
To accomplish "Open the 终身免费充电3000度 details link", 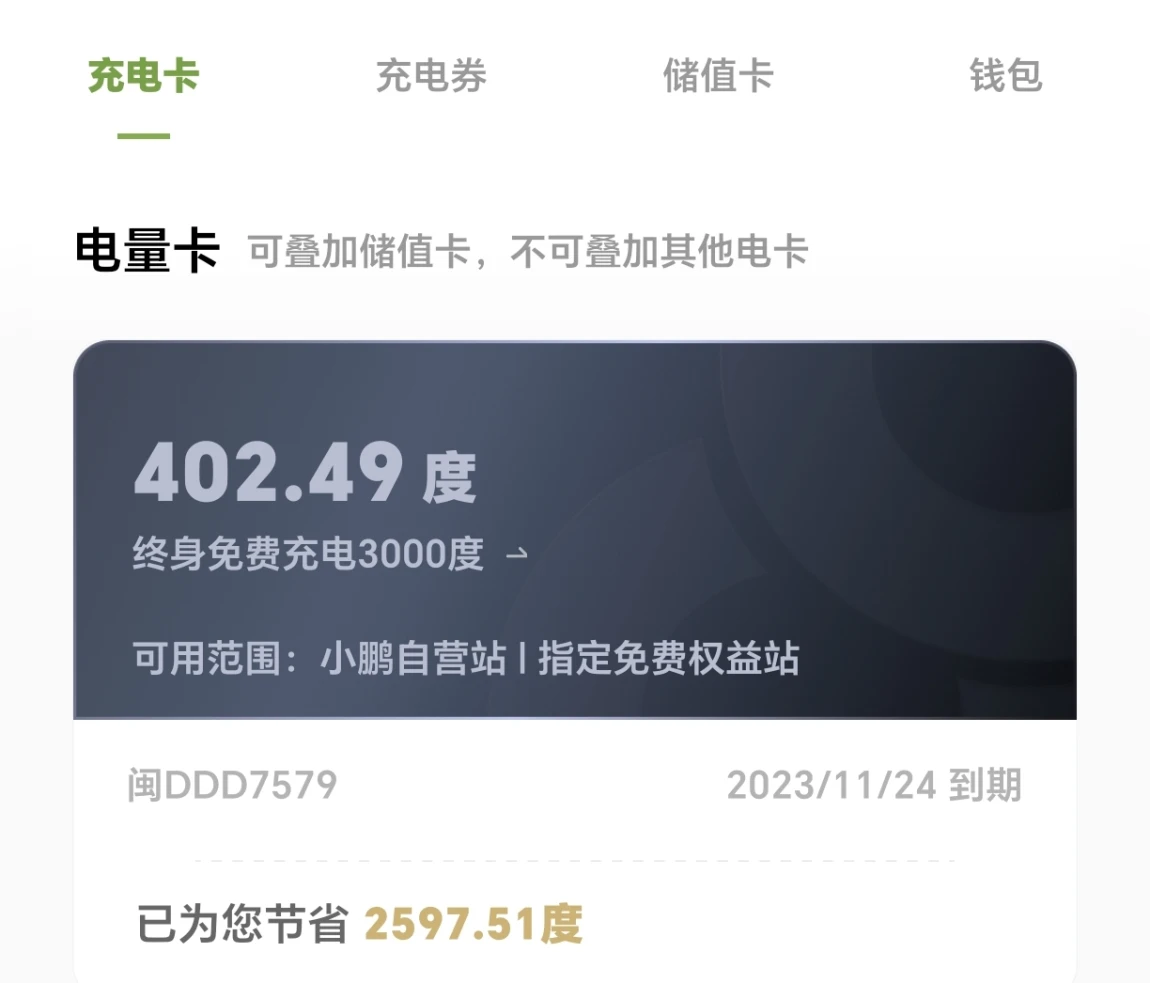I will point(308,554).
